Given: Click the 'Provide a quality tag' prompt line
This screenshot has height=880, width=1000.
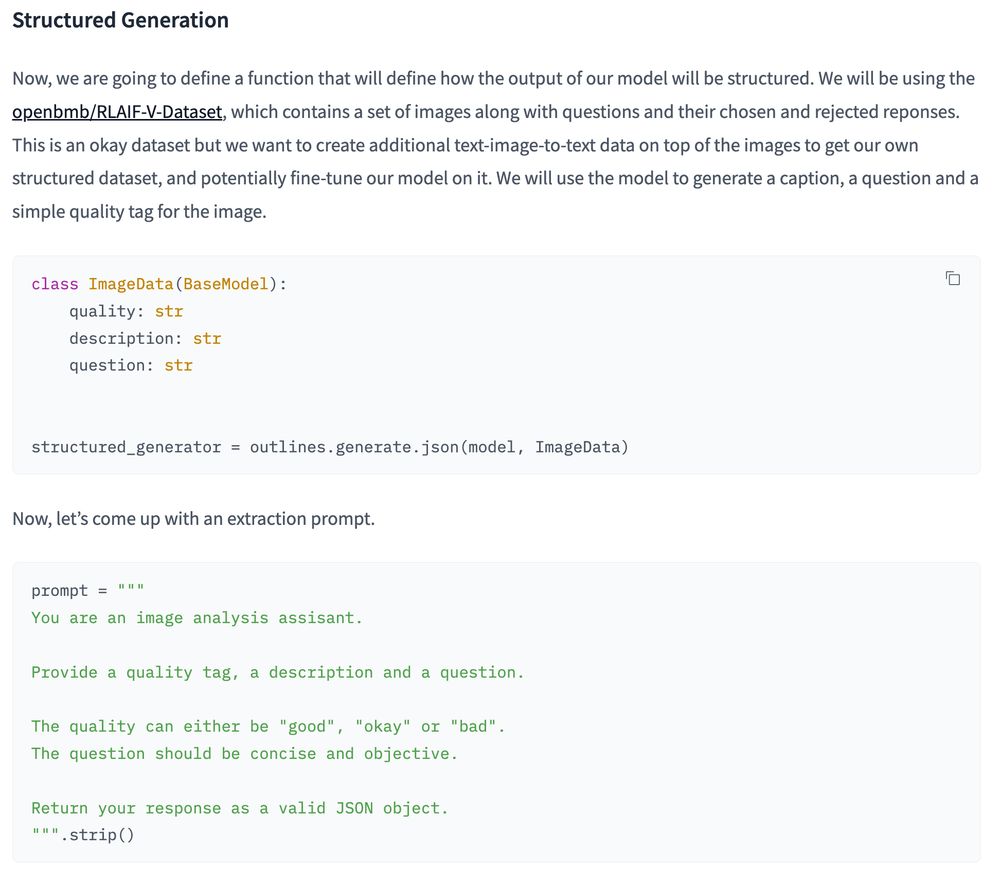Looking at the screenshot, I should pos(277,672).
